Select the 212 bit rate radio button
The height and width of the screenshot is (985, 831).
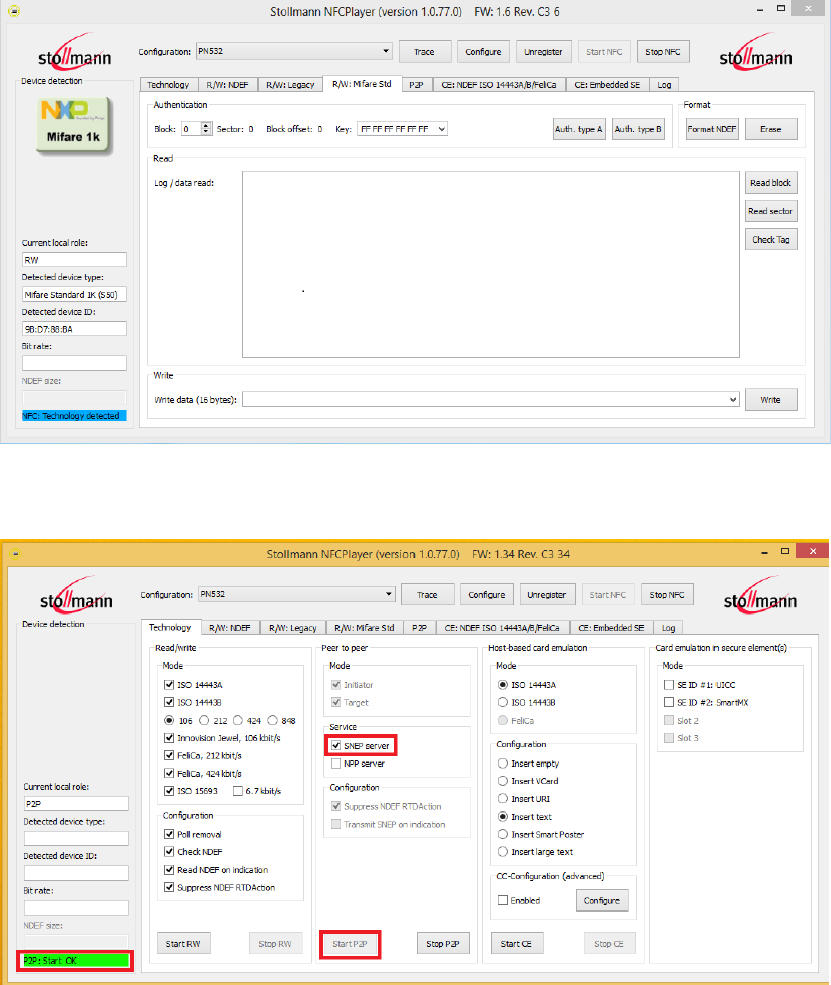click(204, 721)
